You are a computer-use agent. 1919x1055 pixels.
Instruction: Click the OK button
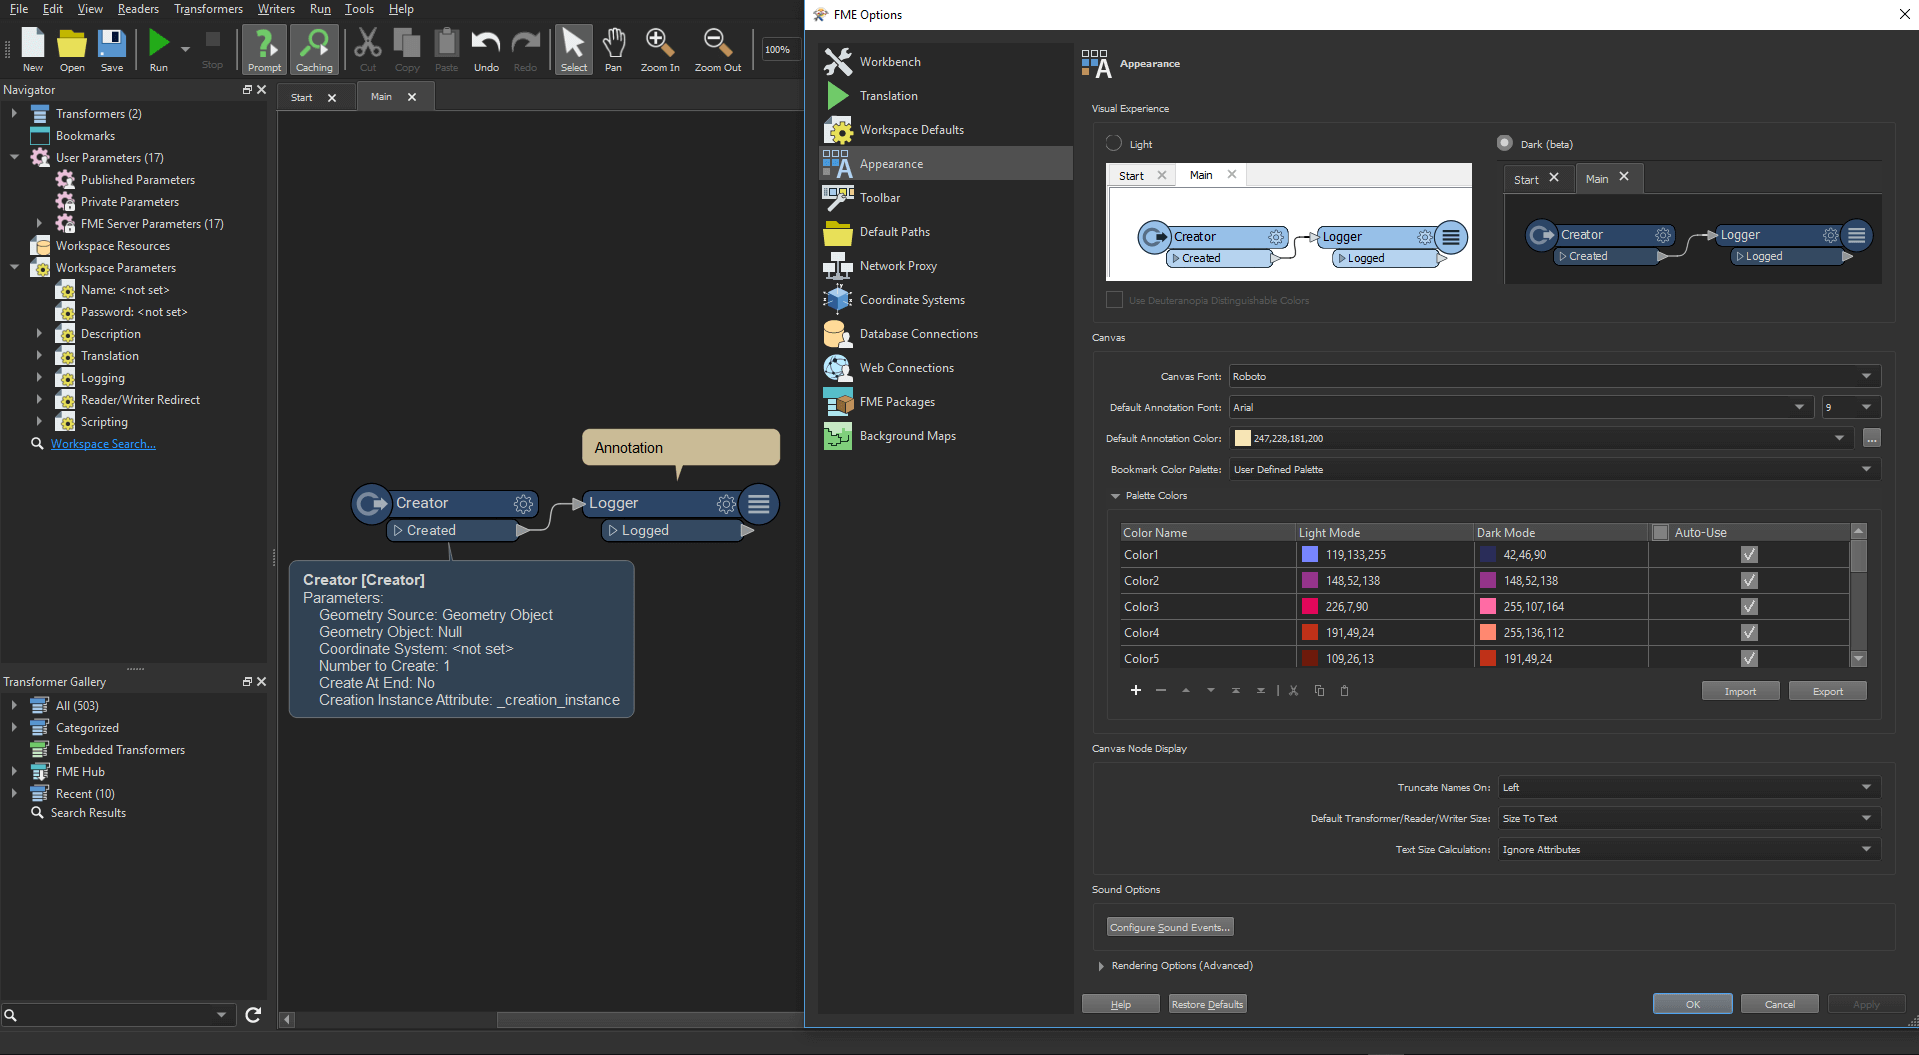(1692, 1004)
